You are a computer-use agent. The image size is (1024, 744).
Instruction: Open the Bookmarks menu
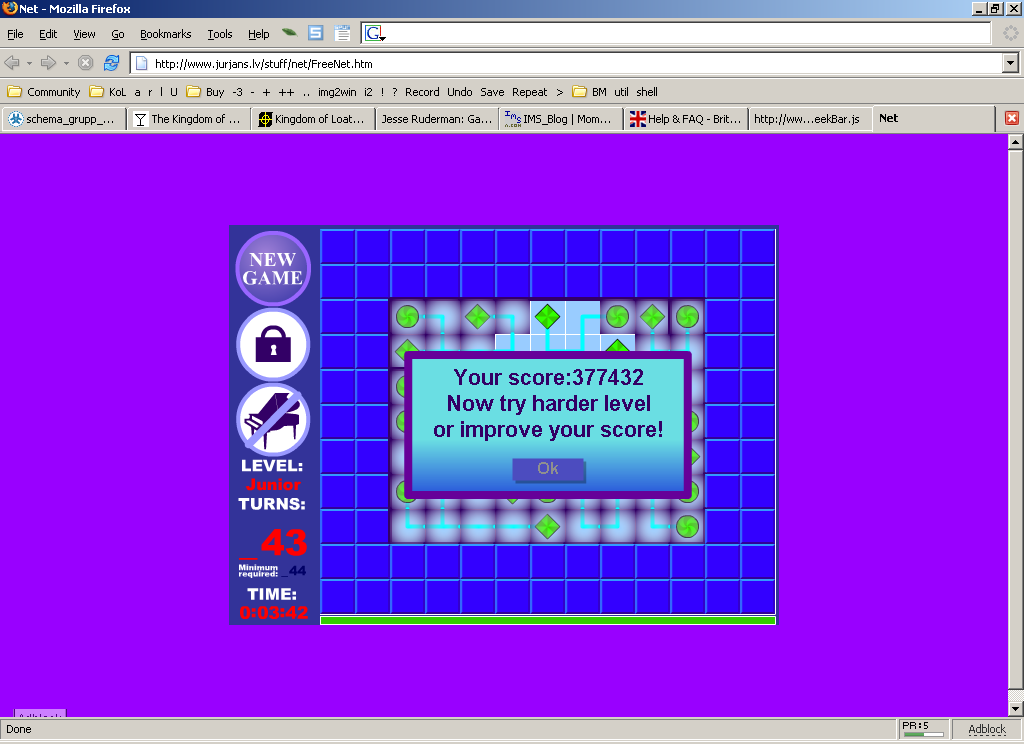coord(166,34)
